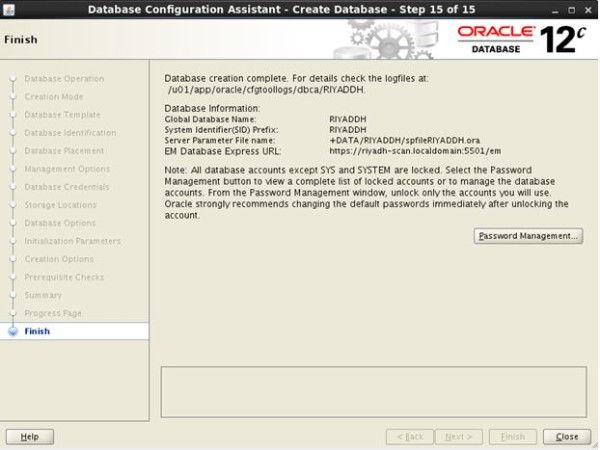600x450 pixels.
Task: Click the Finish page heading
Action: (x=21, y=39)
